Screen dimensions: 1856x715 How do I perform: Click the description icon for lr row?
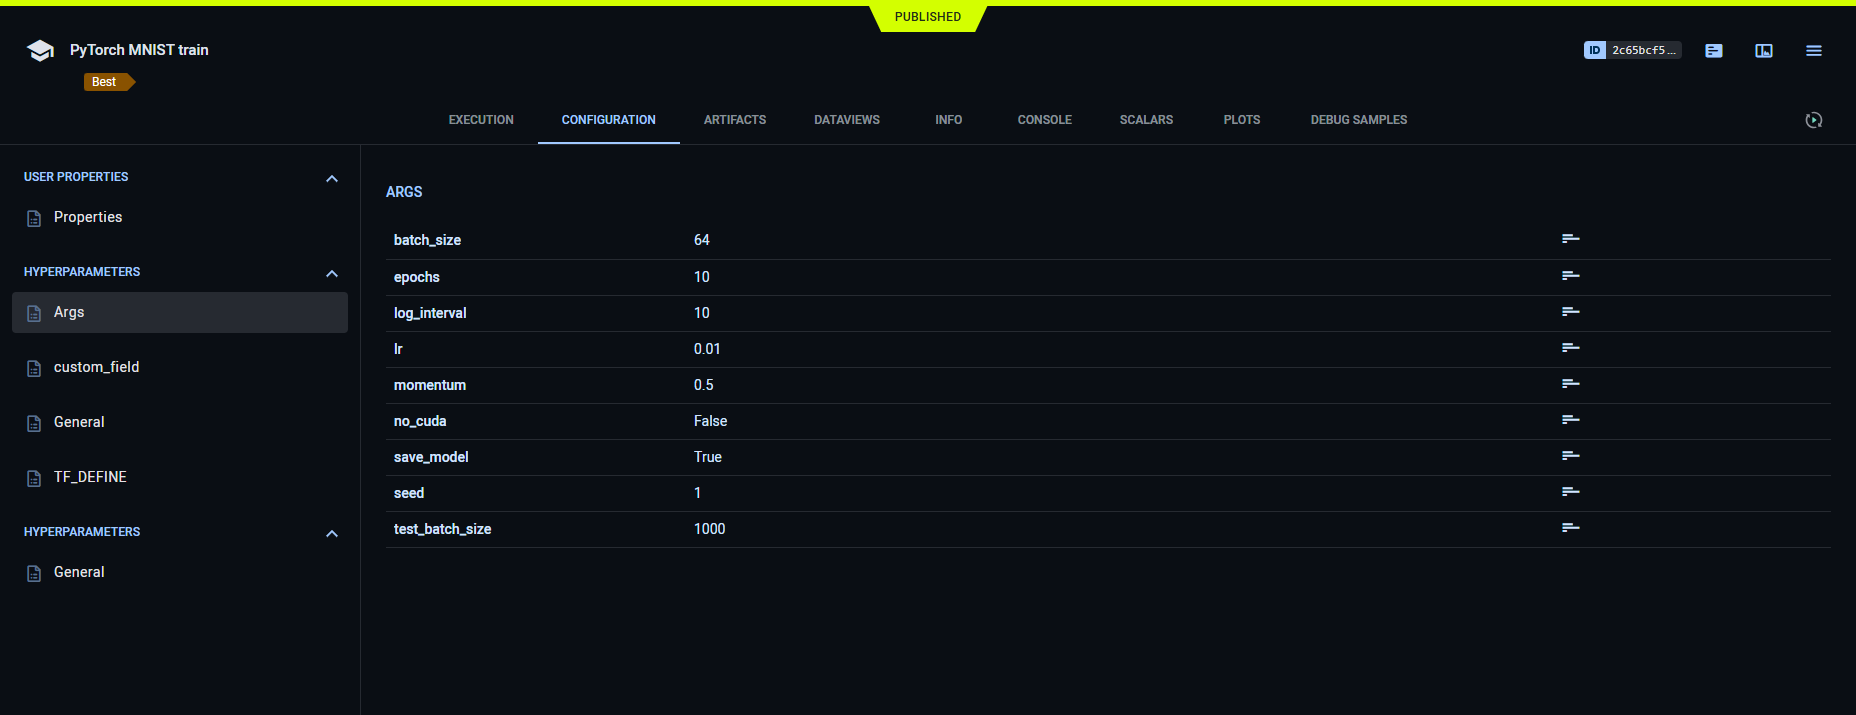click(x=1570, y=348)
